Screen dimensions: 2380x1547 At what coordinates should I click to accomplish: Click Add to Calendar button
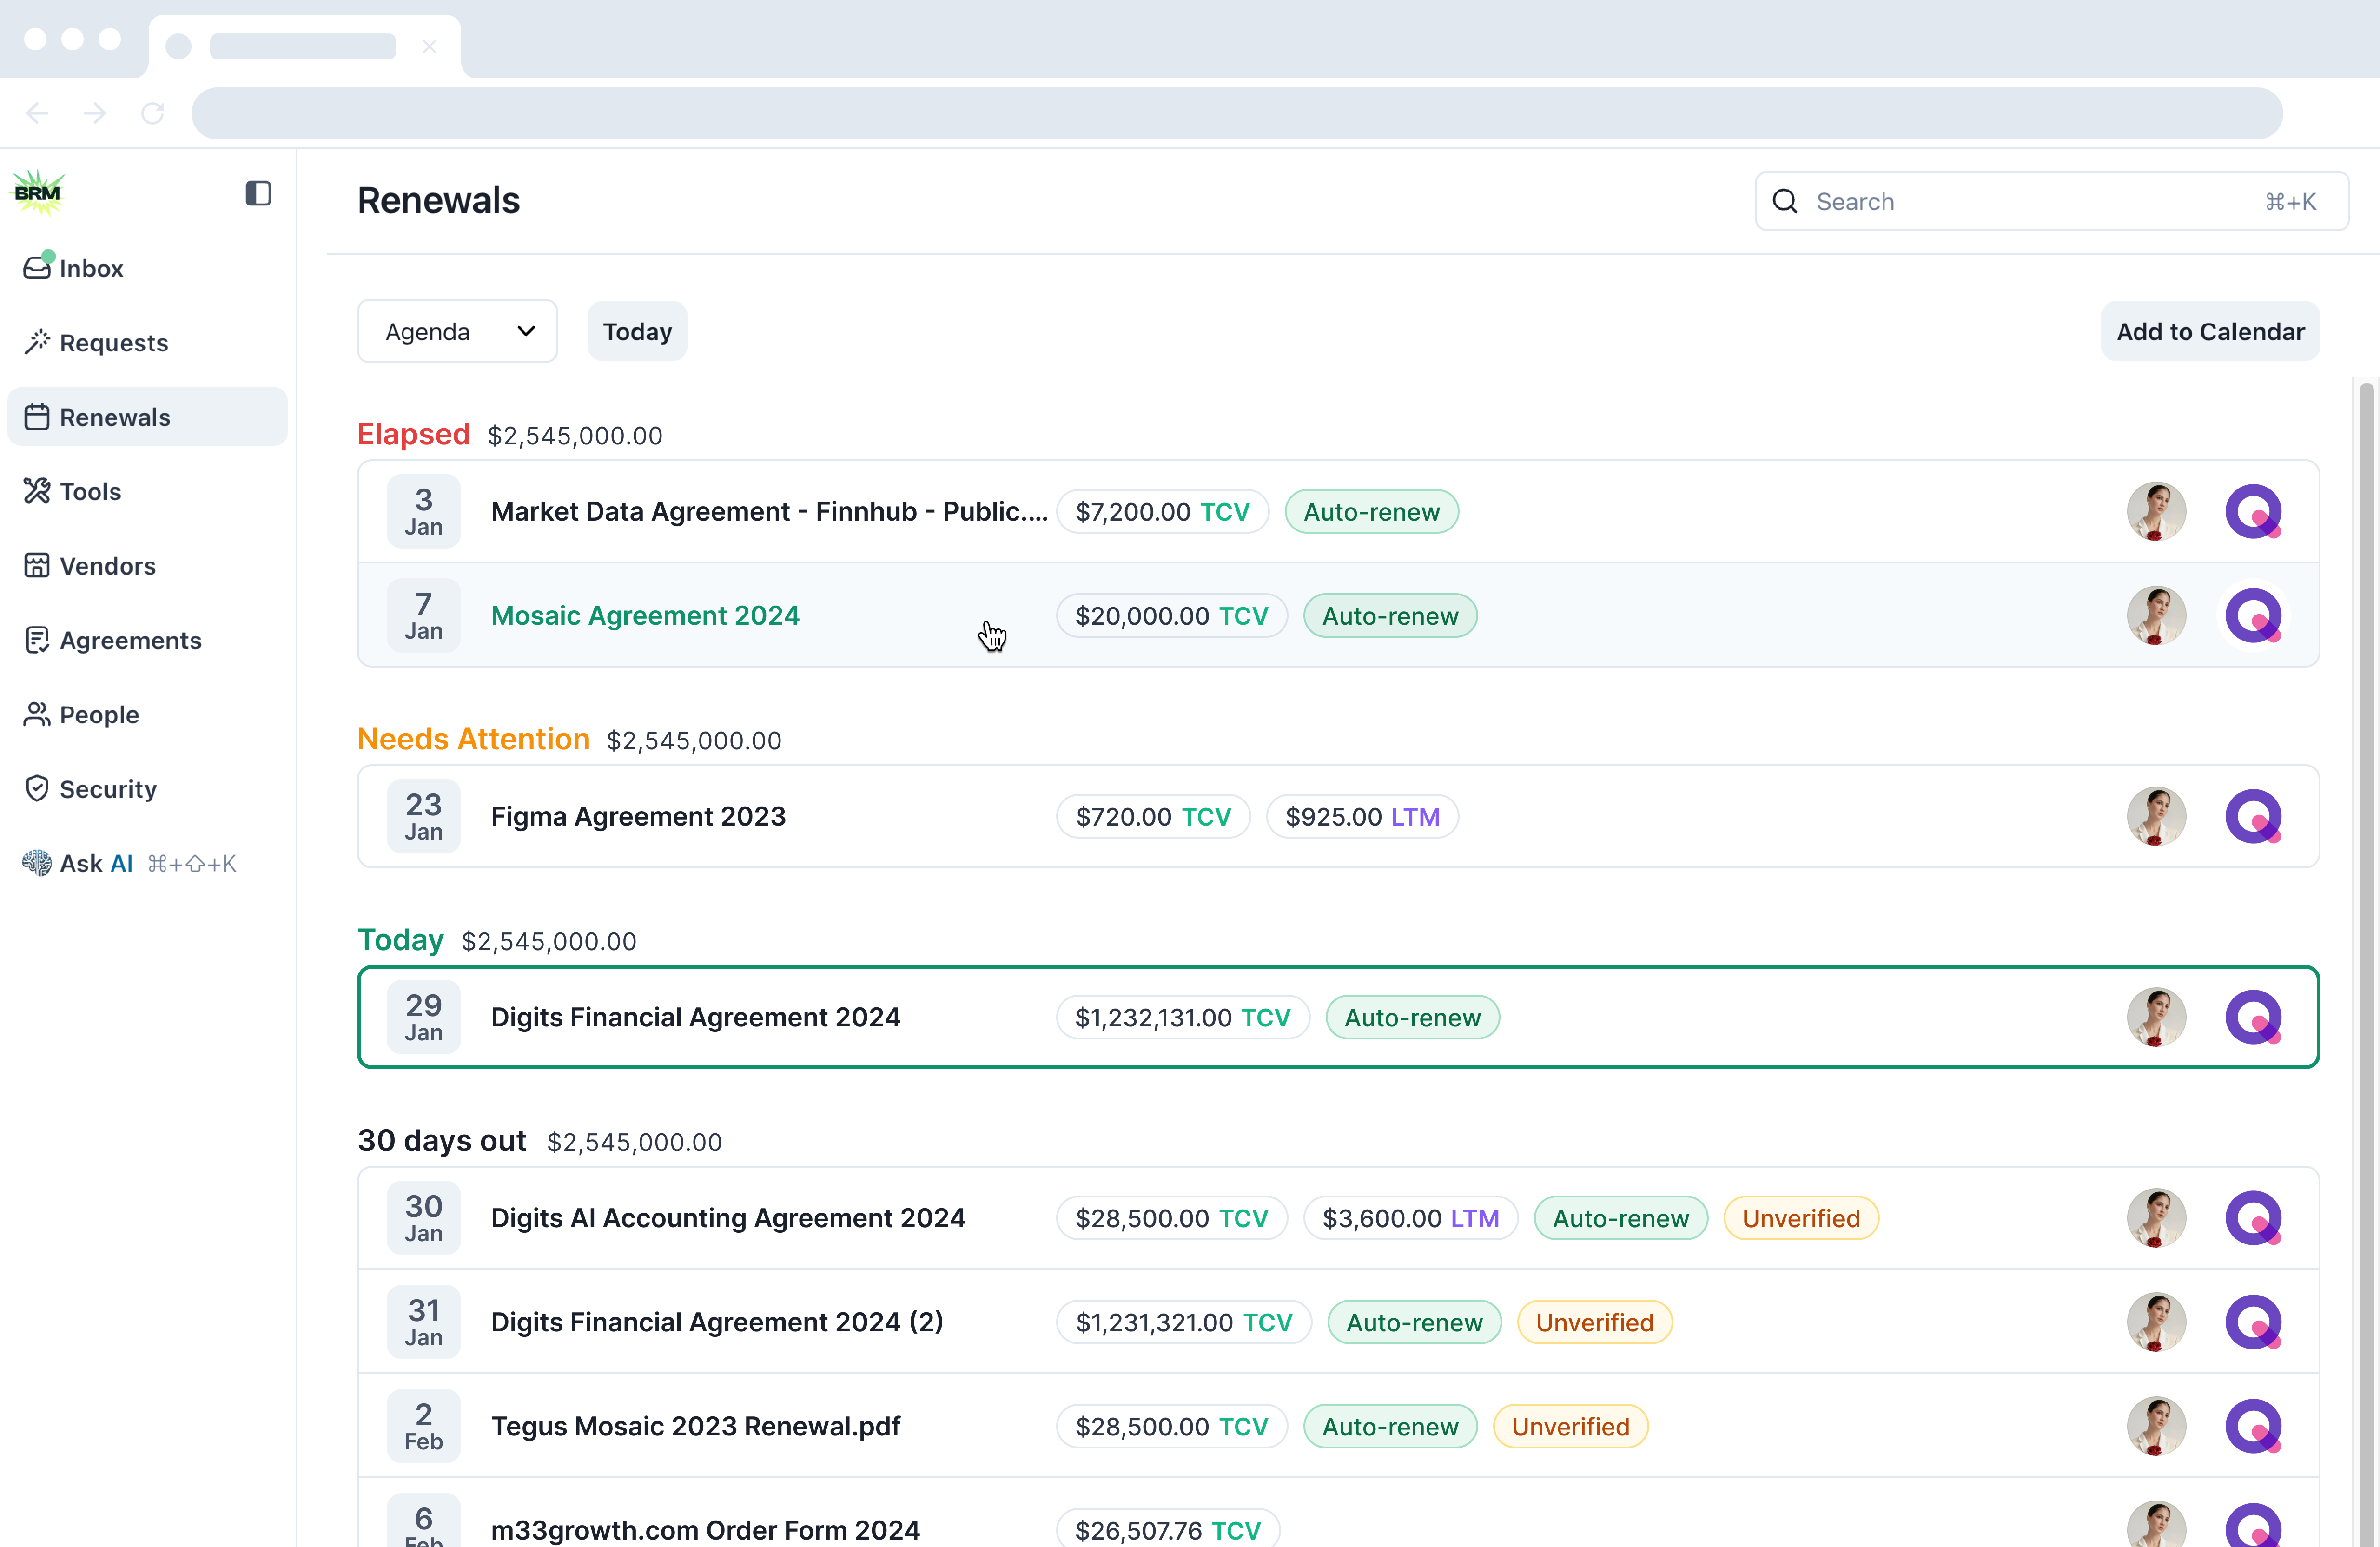pyautogui.click(x=2209, y=331)
